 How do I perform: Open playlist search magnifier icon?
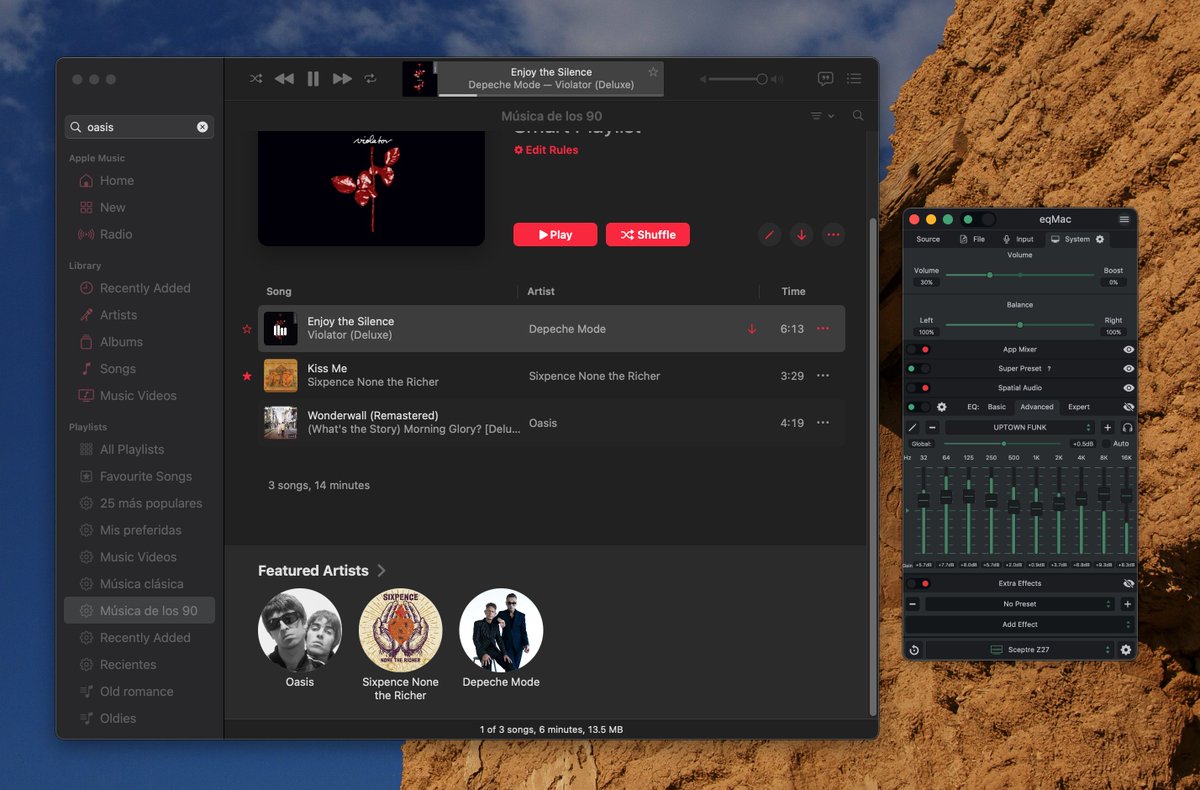pyautogui.click(x=858, y=116)
